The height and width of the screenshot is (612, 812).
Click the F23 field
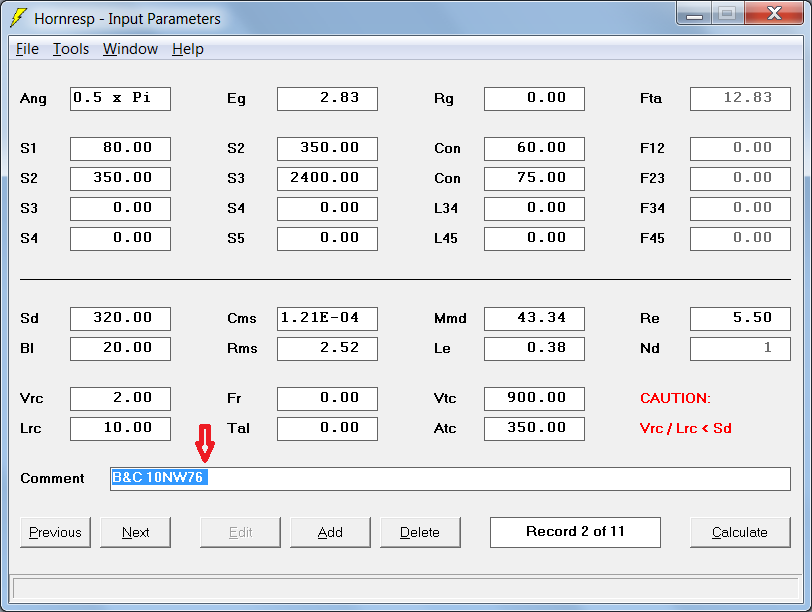[741, 179]
